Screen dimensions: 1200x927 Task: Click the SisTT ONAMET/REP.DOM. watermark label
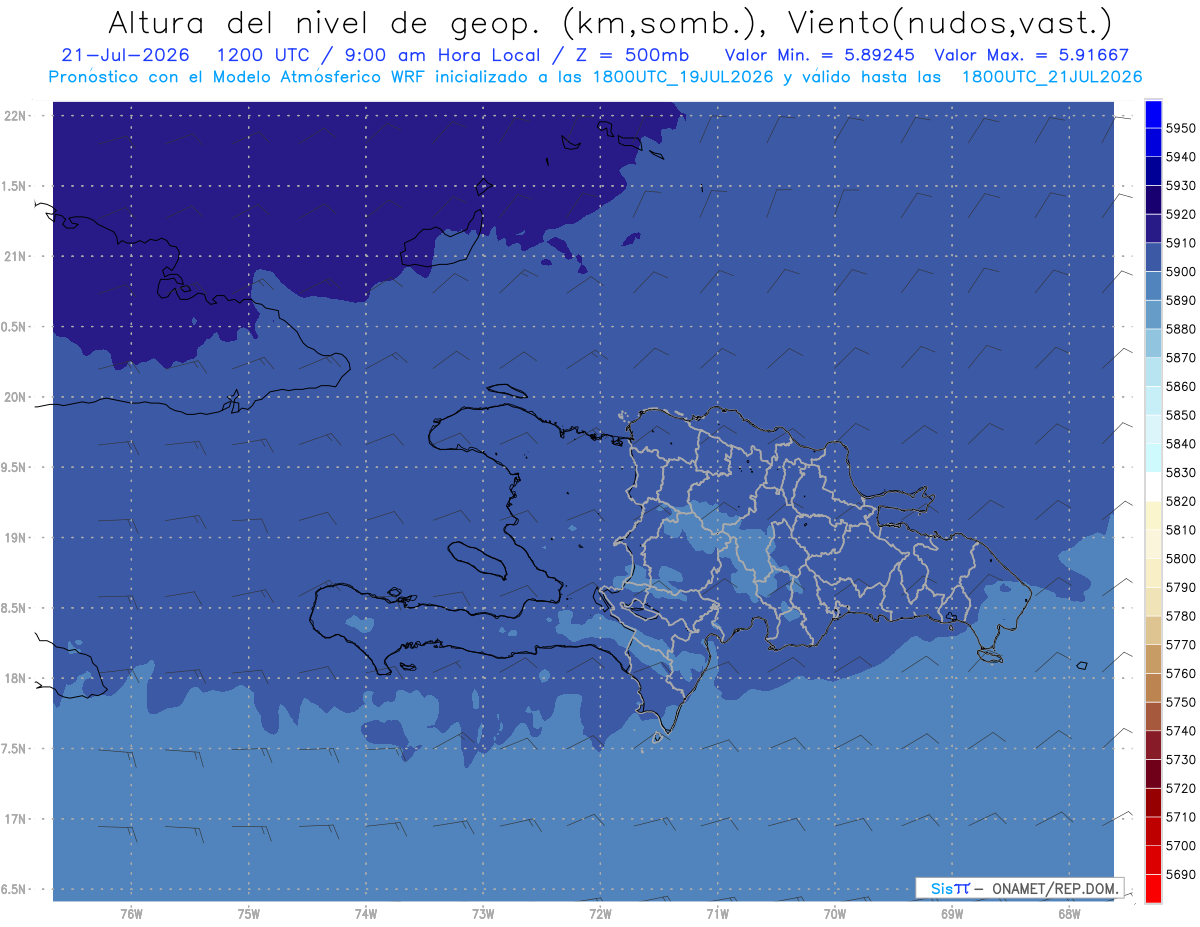pyautogui.click(x=1019, y=888)
